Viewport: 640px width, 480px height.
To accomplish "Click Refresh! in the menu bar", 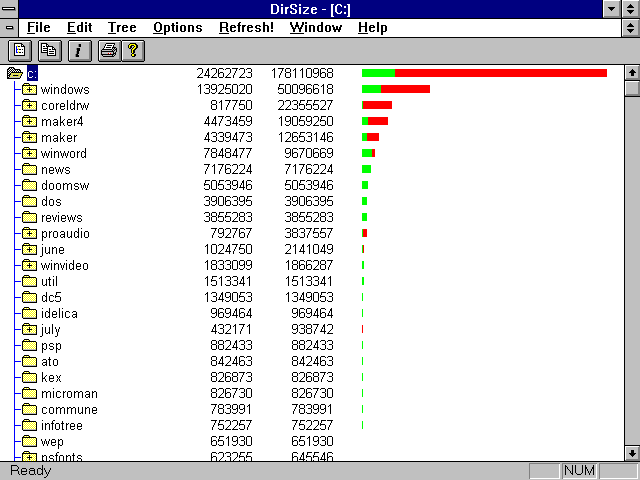I will point(246,27).
